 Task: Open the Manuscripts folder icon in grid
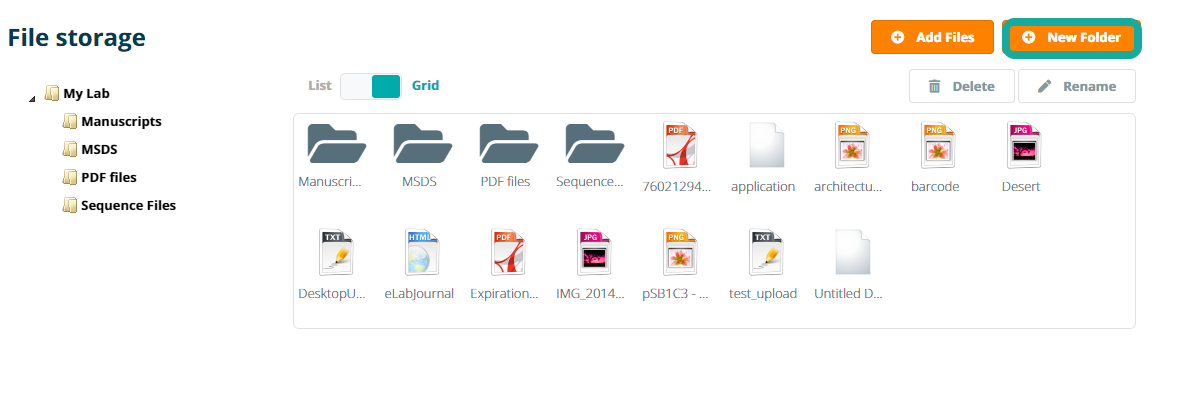334,144
